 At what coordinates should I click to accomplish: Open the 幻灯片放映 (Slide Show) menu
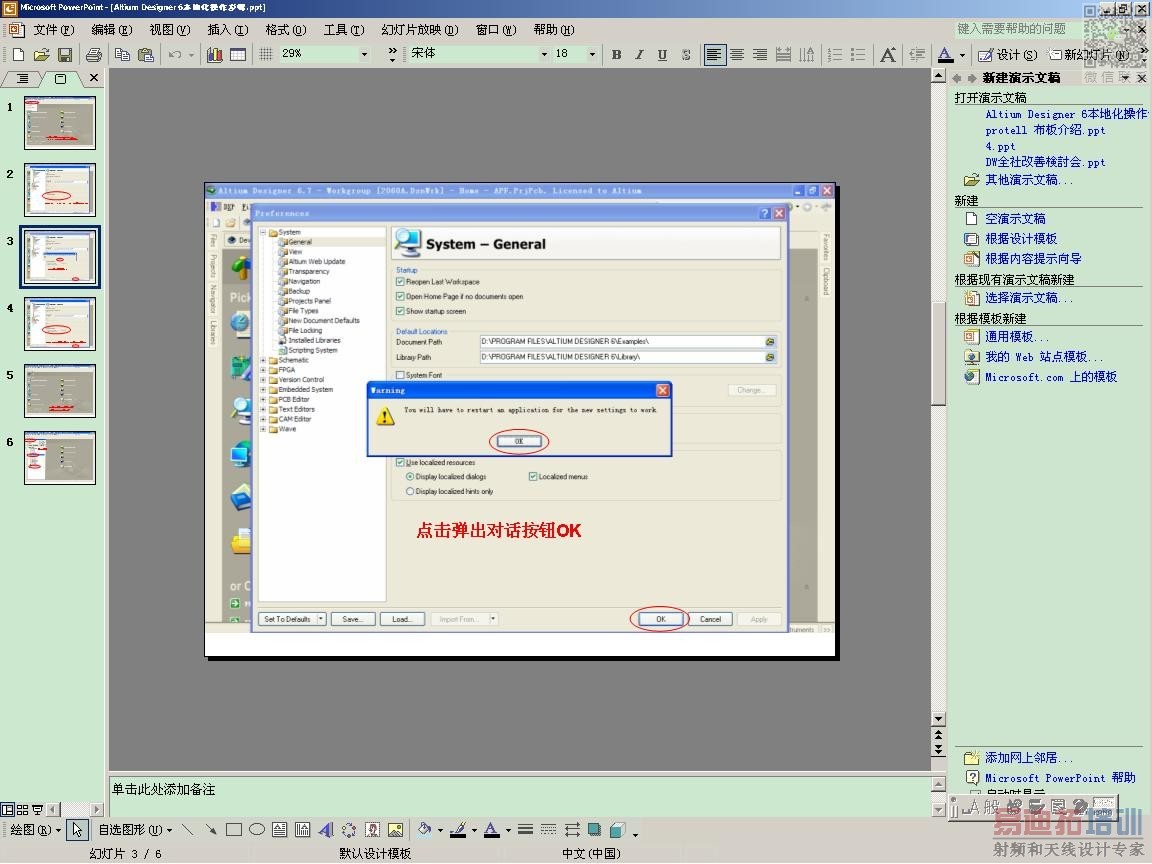point(420,29)
